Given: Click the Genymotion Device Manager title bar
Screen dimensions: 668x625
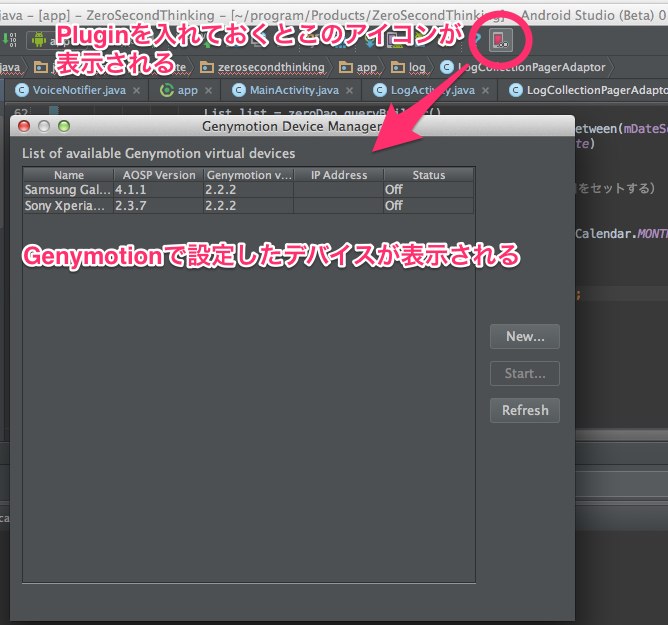Looking at the screenshot, I should click(x=292, y=126).
